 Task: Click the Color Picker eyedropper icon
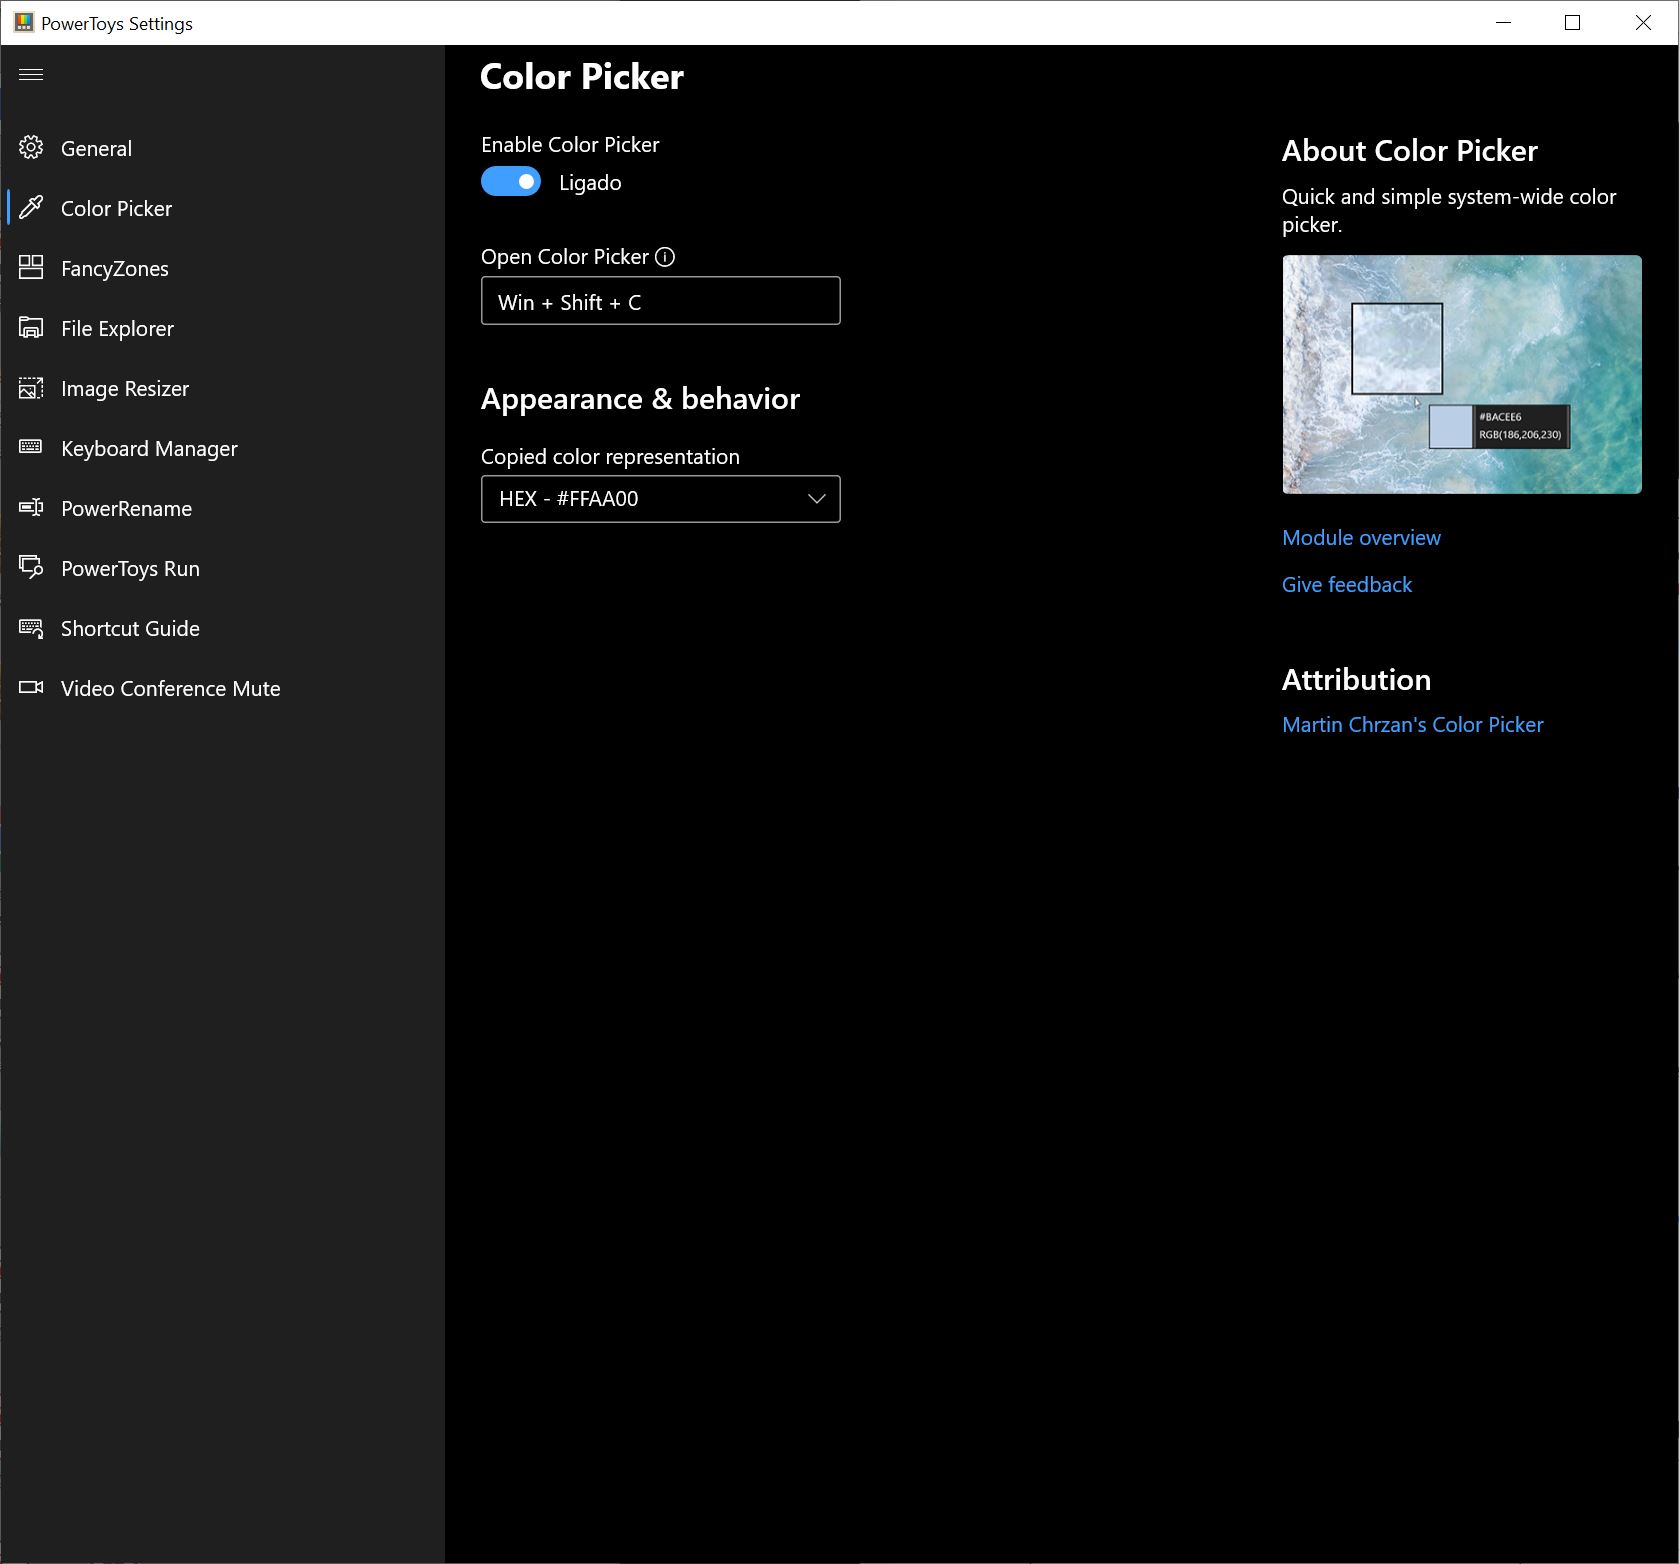pos(31,208)
